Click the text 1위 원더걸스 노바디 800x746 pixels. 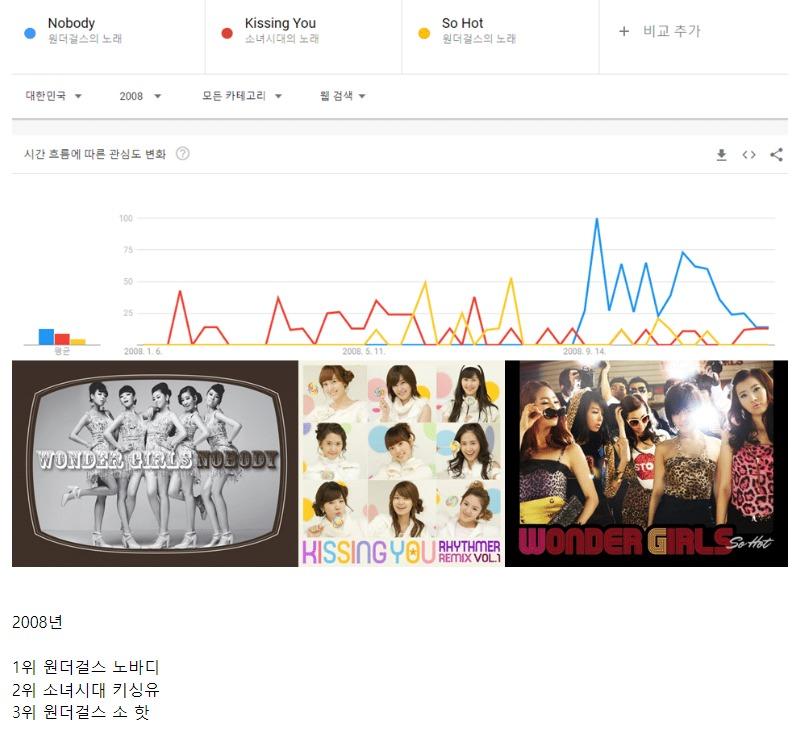tap(86, 667)
